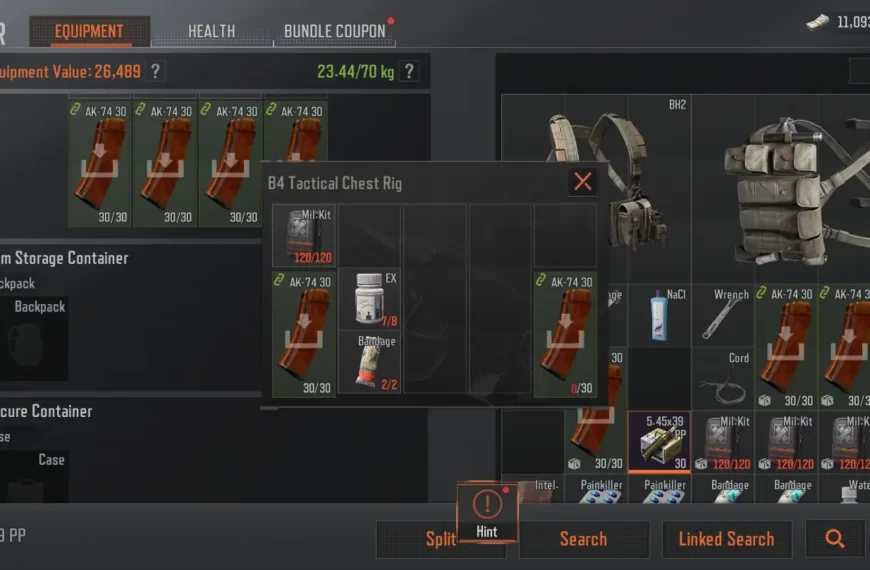This screenshot has height=570, width=870.
Task: Select the Cord item in stash
Action: (723, 379)
